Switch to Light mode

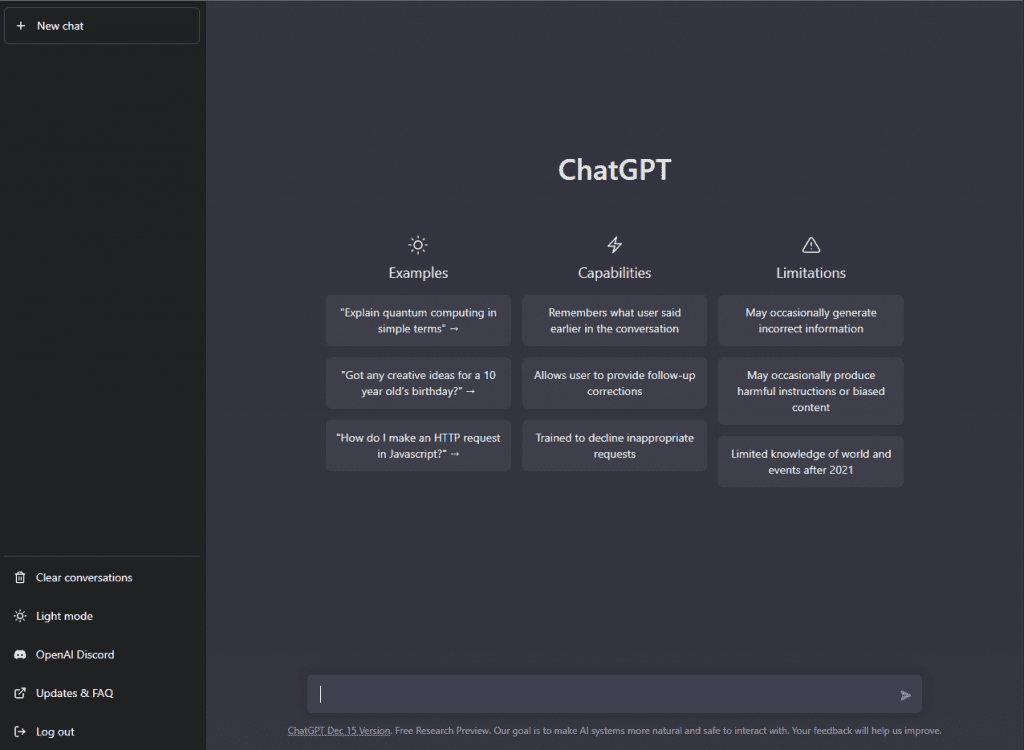point(102,616)
